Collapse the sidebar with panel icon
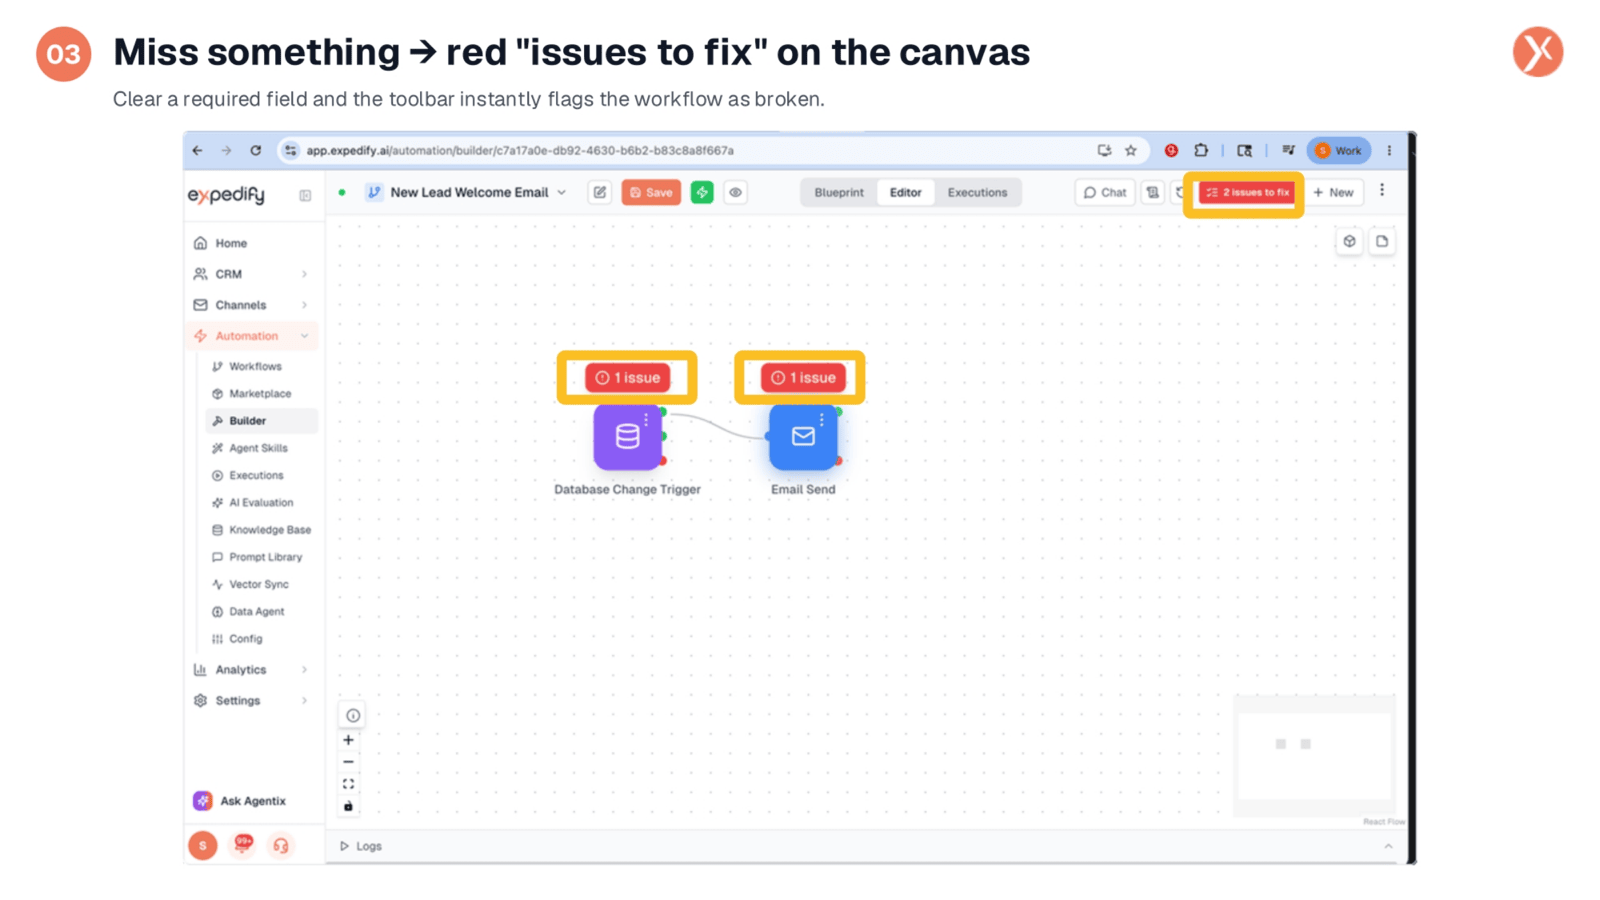 305,196
